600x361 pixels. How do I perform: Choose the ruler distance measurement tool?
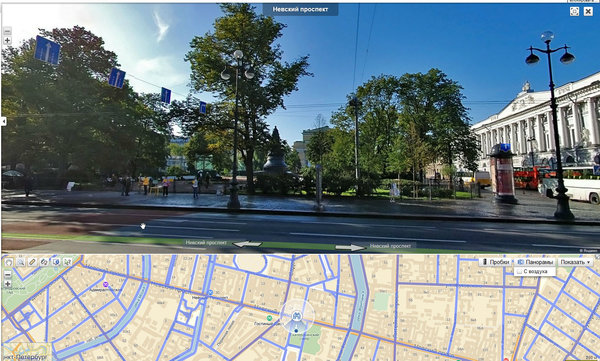[x=32, y=262]
